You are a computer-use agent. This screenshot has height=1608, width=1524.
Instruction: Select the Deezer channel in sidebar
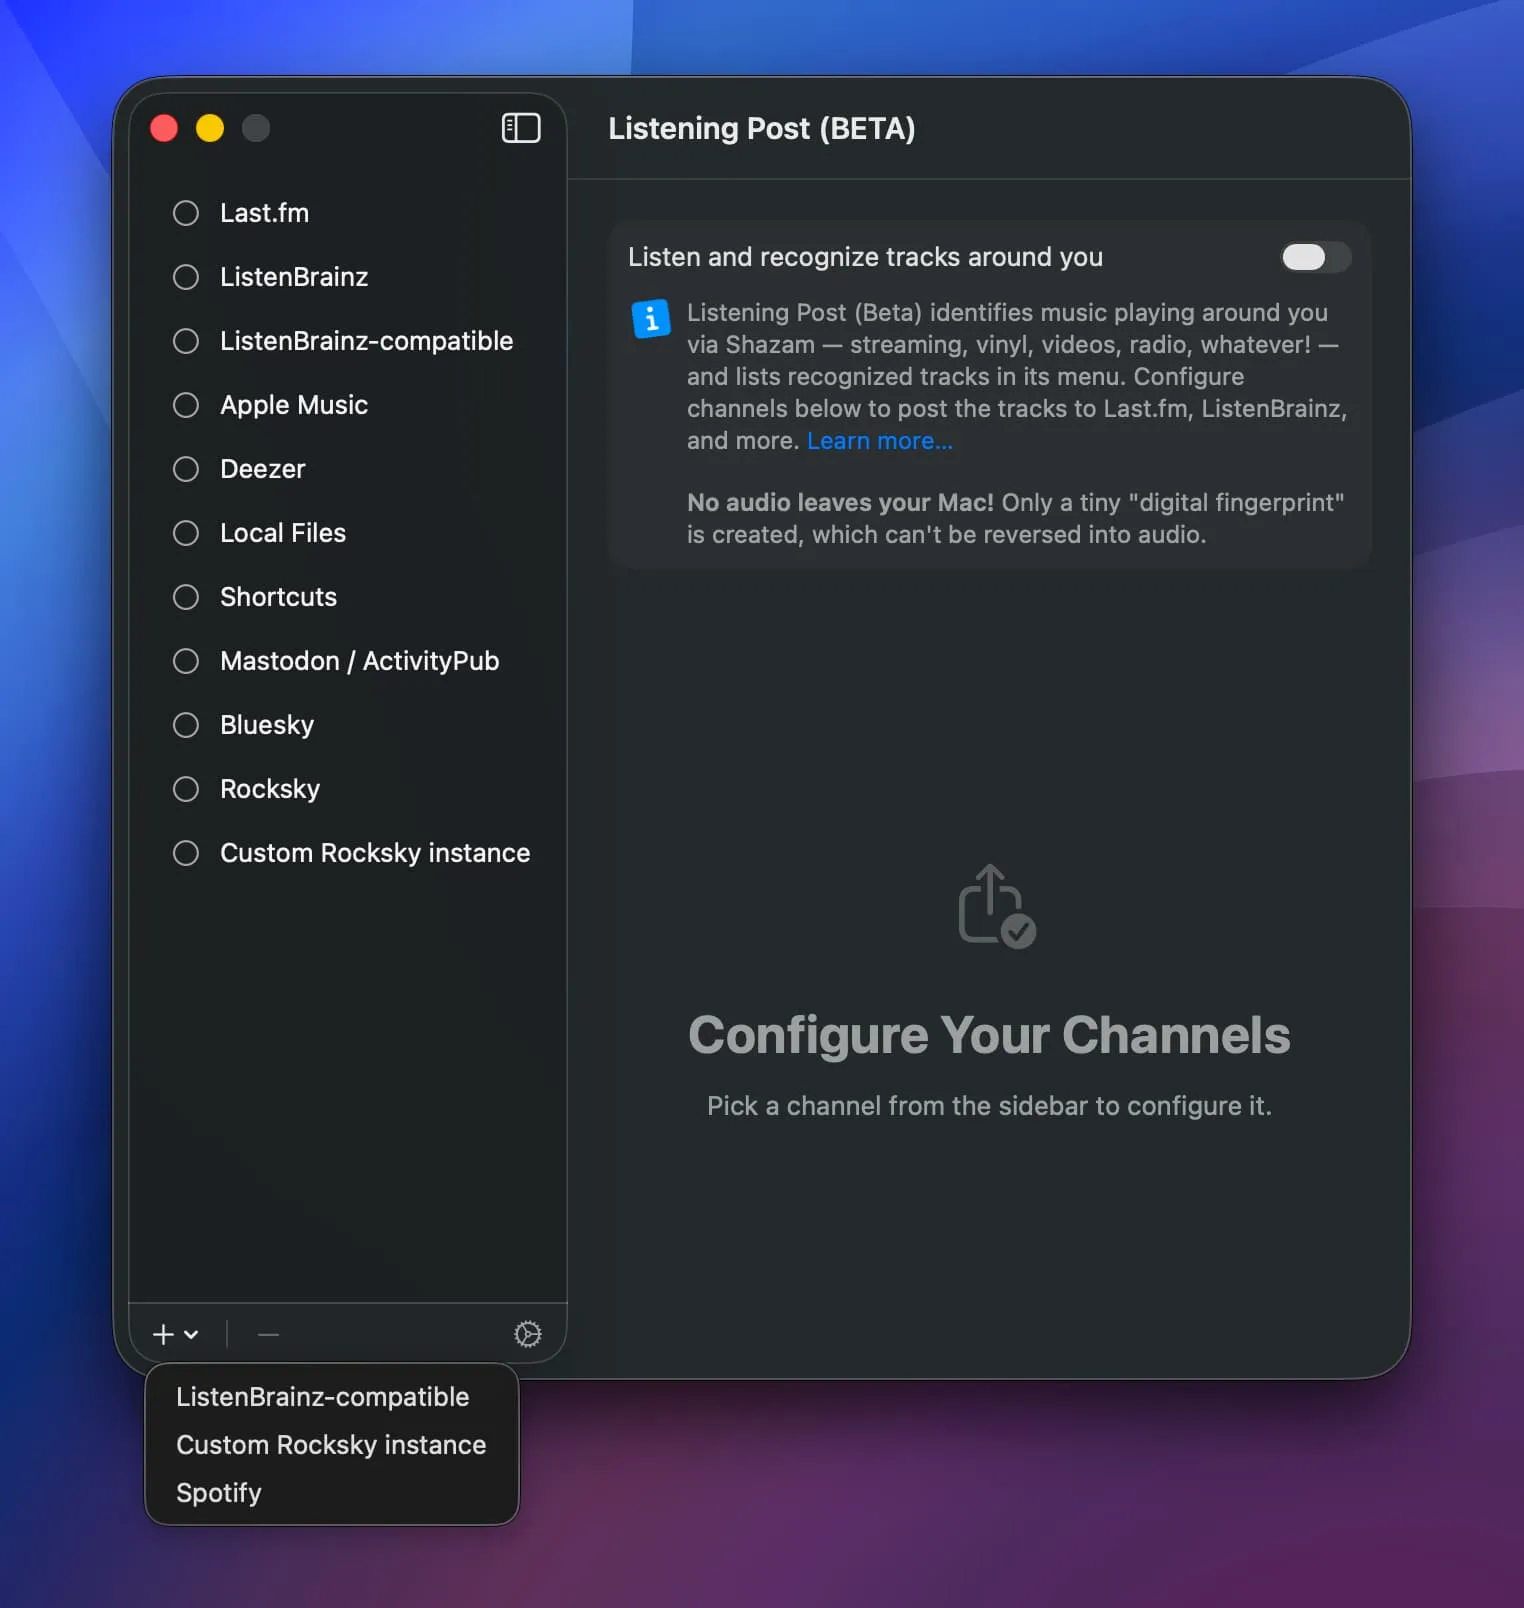262,469
